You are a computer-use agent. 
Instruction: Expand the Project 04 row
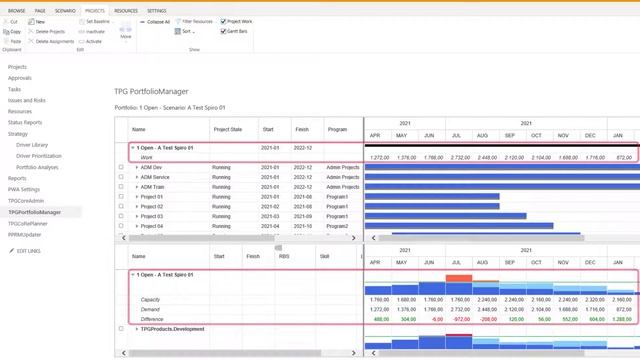click(137, 226)
